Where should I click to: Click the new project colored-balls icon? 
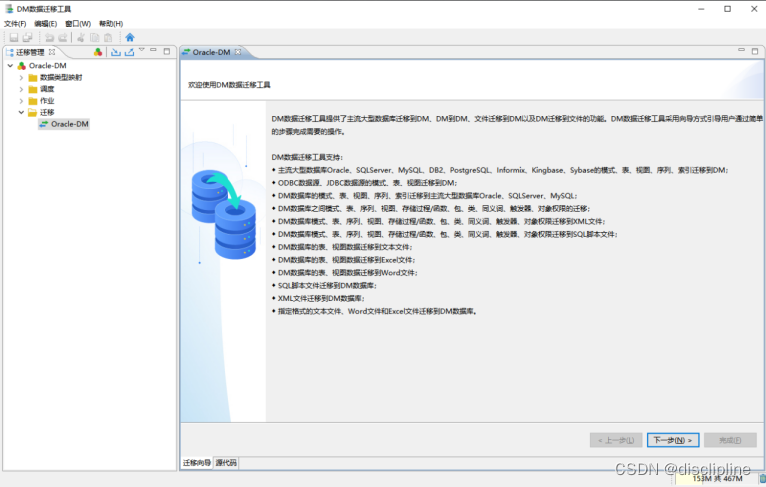(98, 52)
